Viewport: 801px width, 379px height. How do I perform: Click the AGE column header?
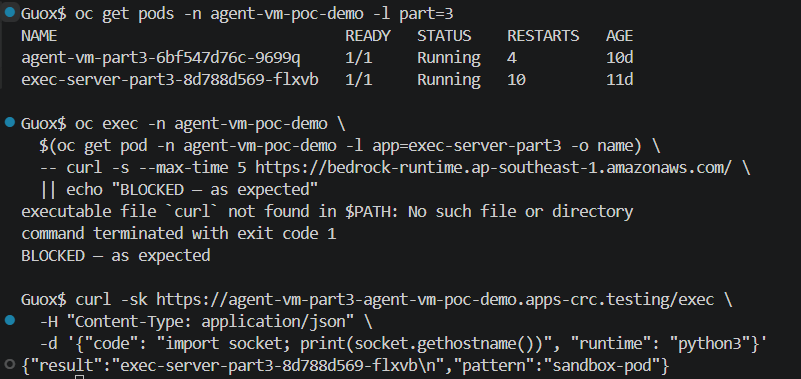coord(620,36)
